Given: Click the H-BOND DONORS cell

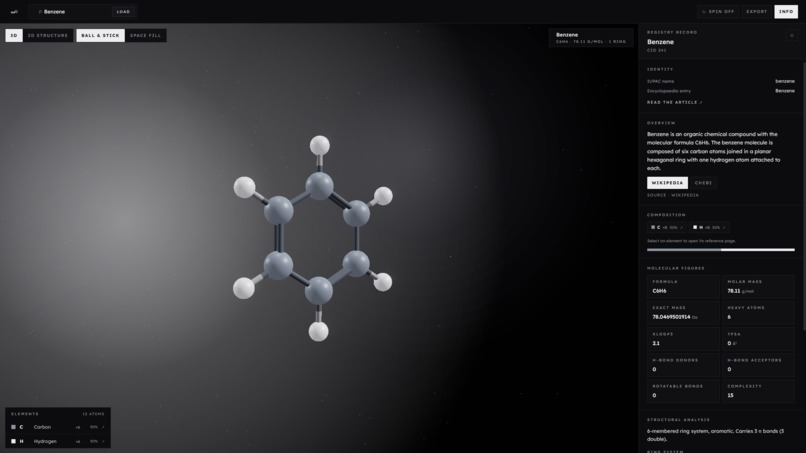Looking at the screenshot, I should (683, 365).
